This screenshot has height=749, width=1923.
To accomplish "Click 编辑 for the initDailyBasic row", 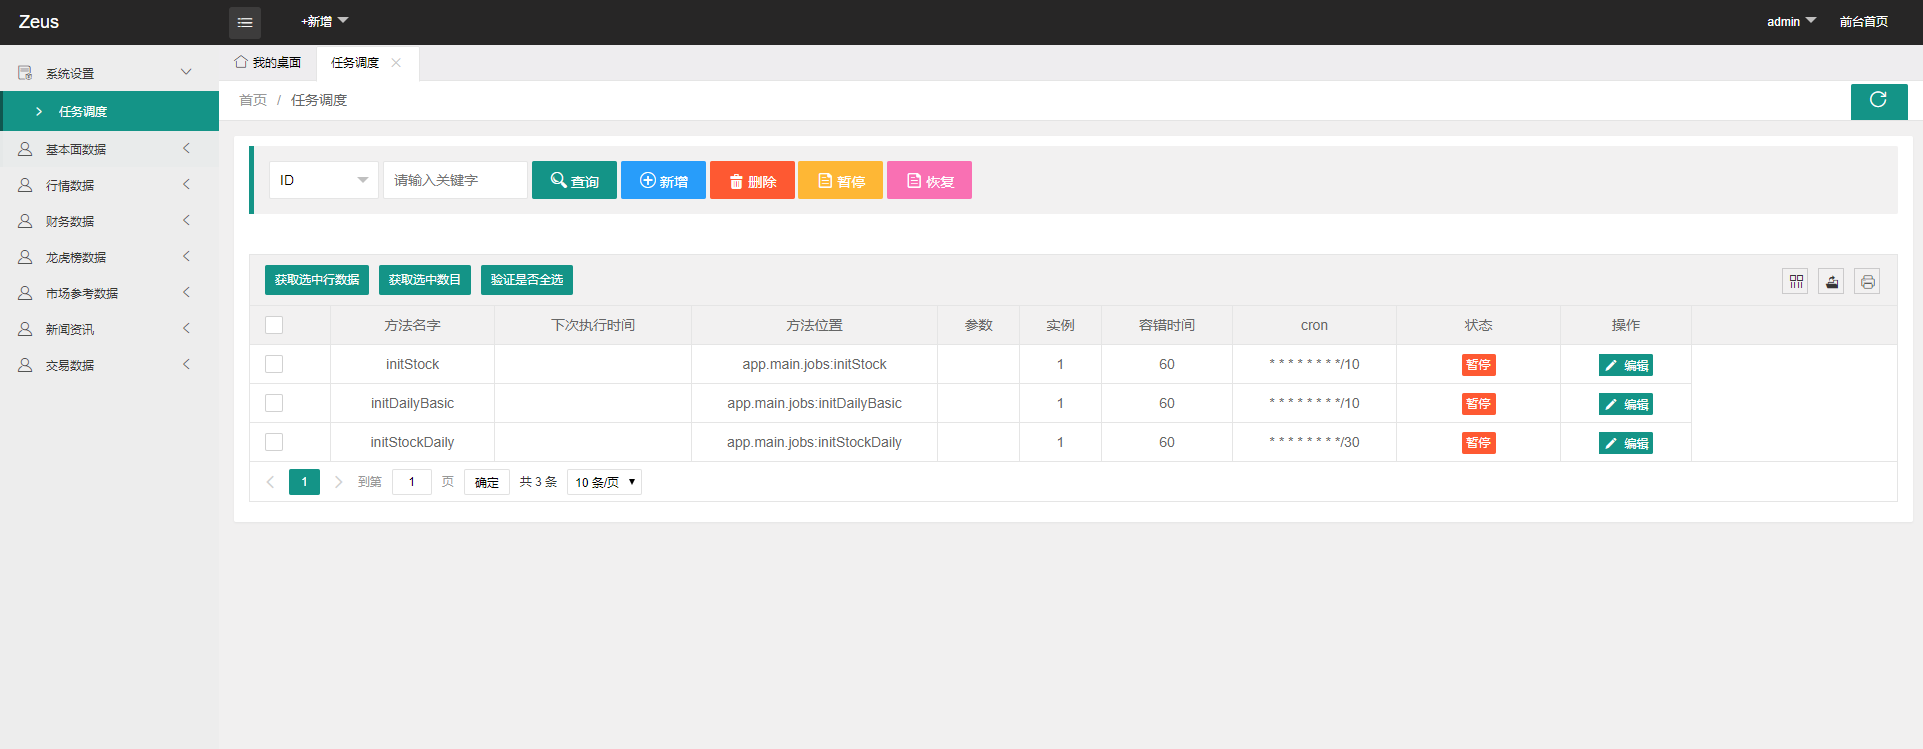I will [x=1626, y=404].
